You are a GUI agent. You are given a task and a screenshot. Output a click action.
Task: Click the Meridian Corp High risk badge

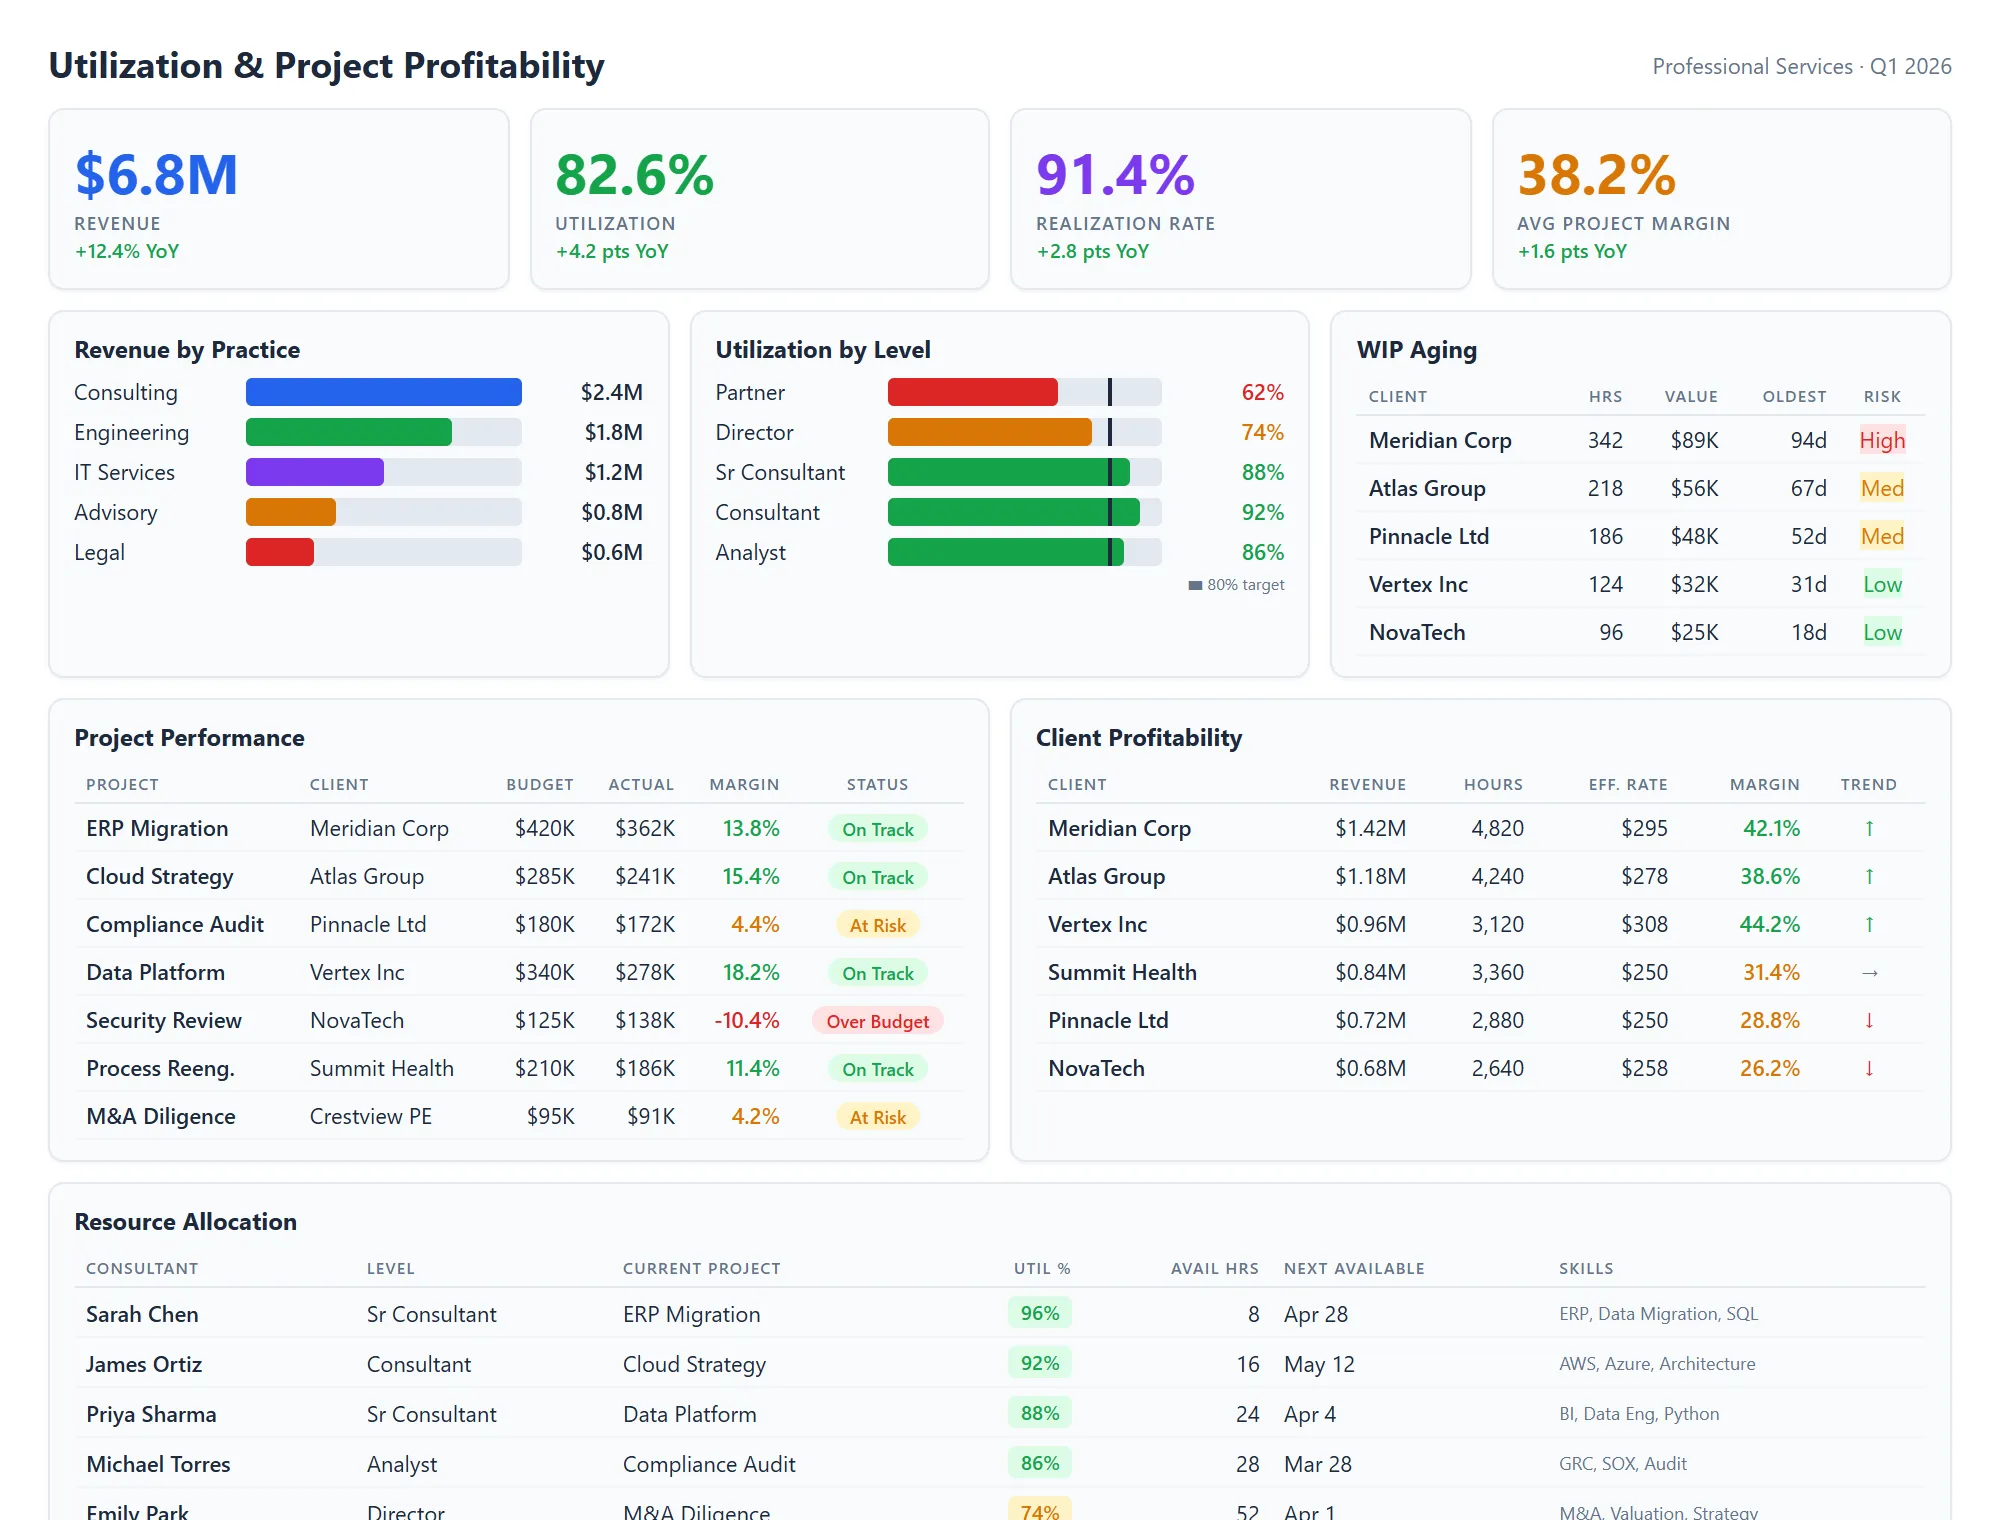click(x=1881, y=440)
